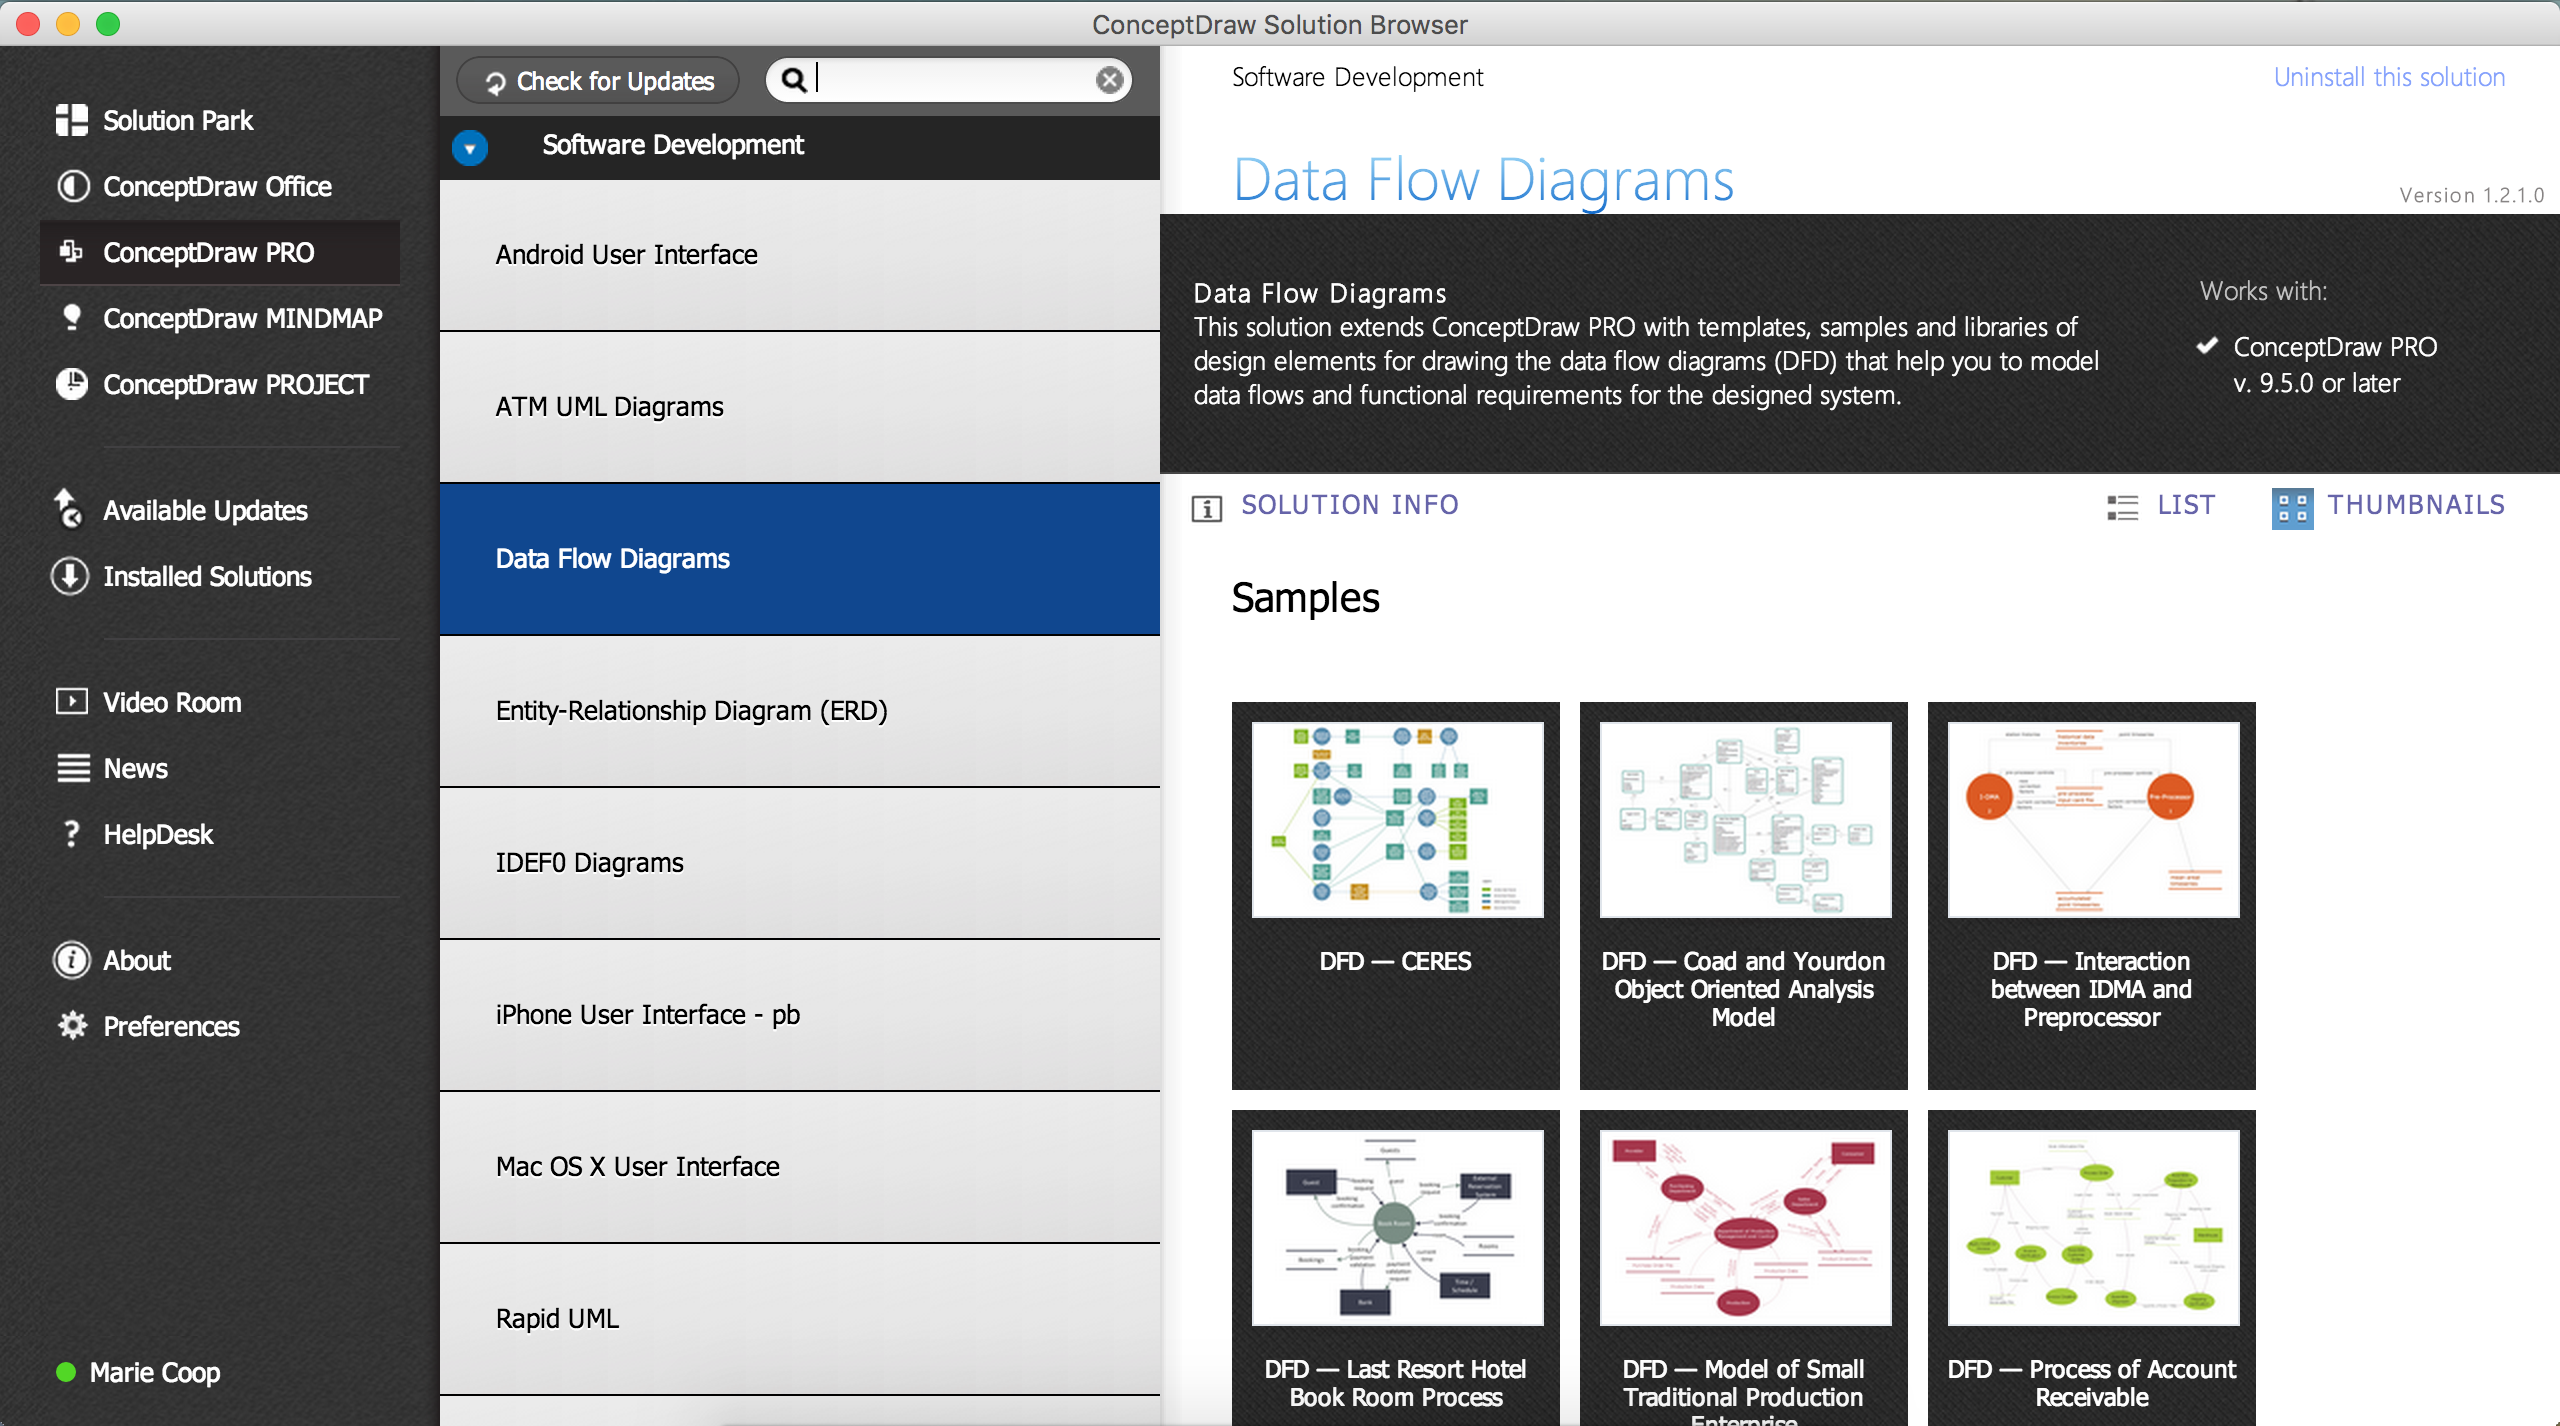Click into the search input field
This screenshot has height=1426, width=2560.
point(948,80)
